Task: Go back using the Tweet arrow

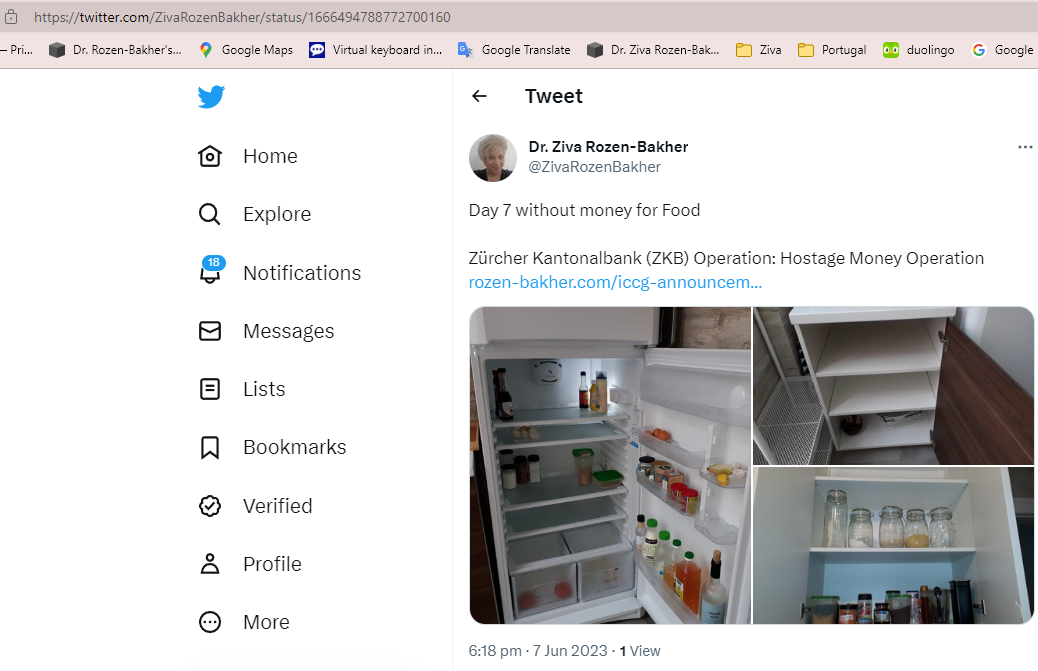Action: (479, 97)
